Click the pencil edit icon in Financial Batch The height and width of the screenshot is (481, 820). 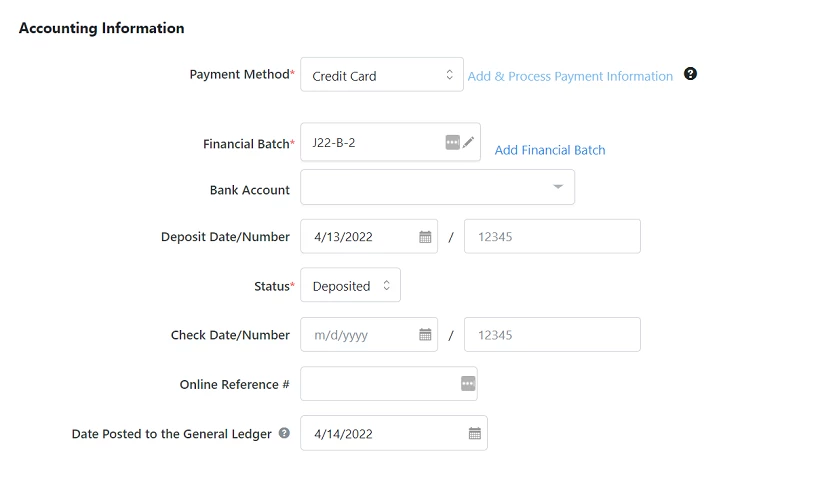pos(469,142)
